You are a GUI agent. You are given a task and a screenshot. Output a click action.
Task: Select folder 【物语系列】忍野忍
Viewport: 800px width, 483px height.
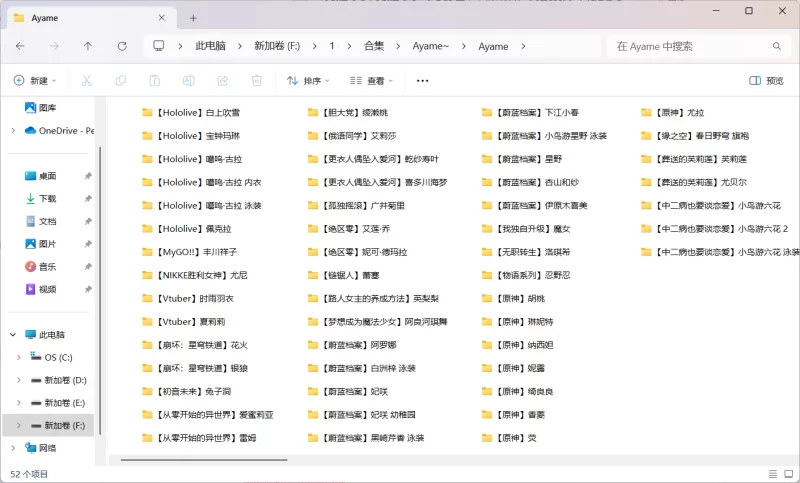[526, 275]
